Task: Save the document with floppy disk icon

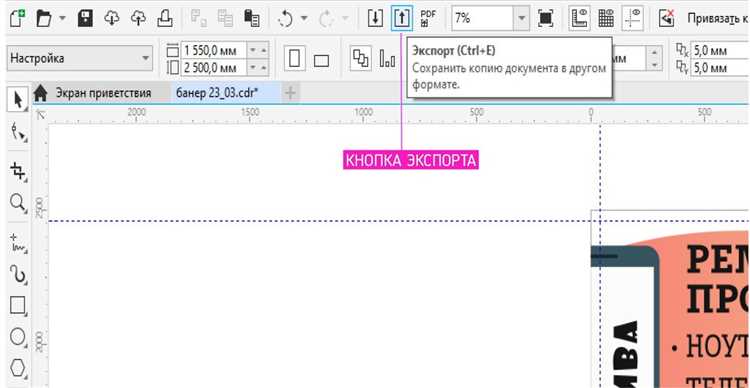Action: [85, 18]
